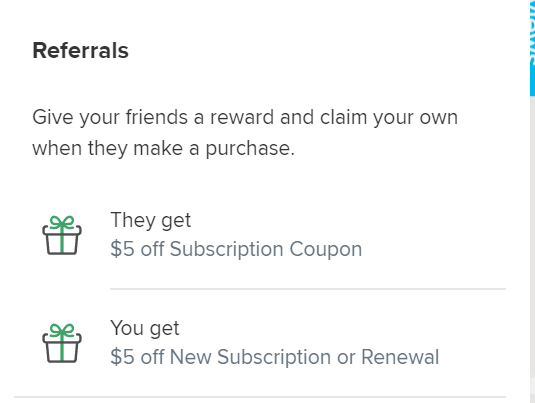Click the word Renewal in your reward

400,357
